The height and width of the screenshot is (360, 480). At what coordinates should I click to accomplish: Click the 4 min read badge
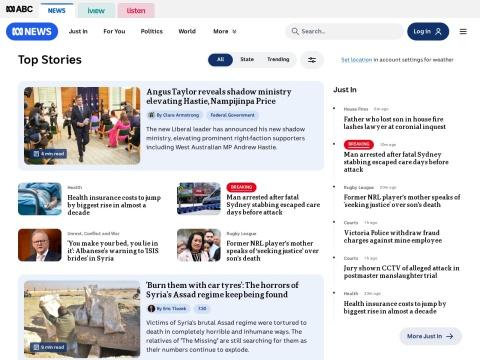[x=49, y=154]
